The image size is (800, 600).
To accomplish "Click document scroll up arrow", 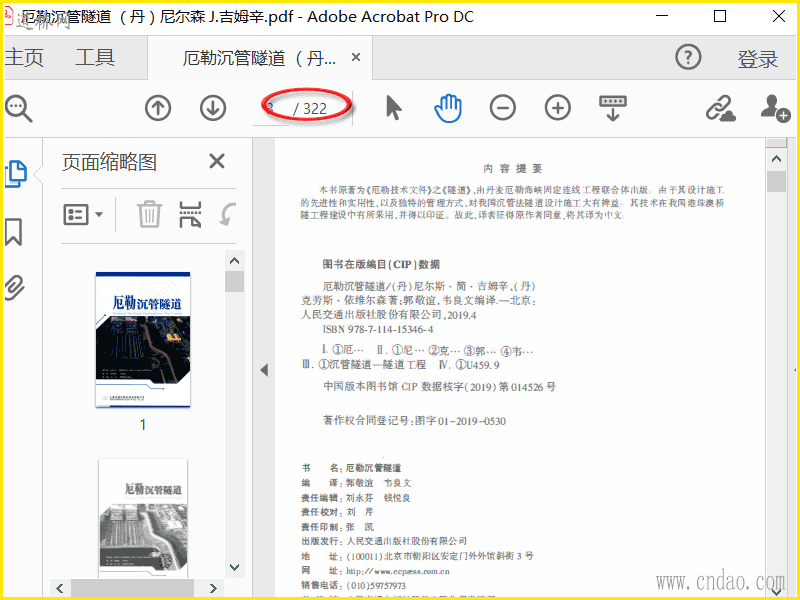I will click(x=776, y=159).
